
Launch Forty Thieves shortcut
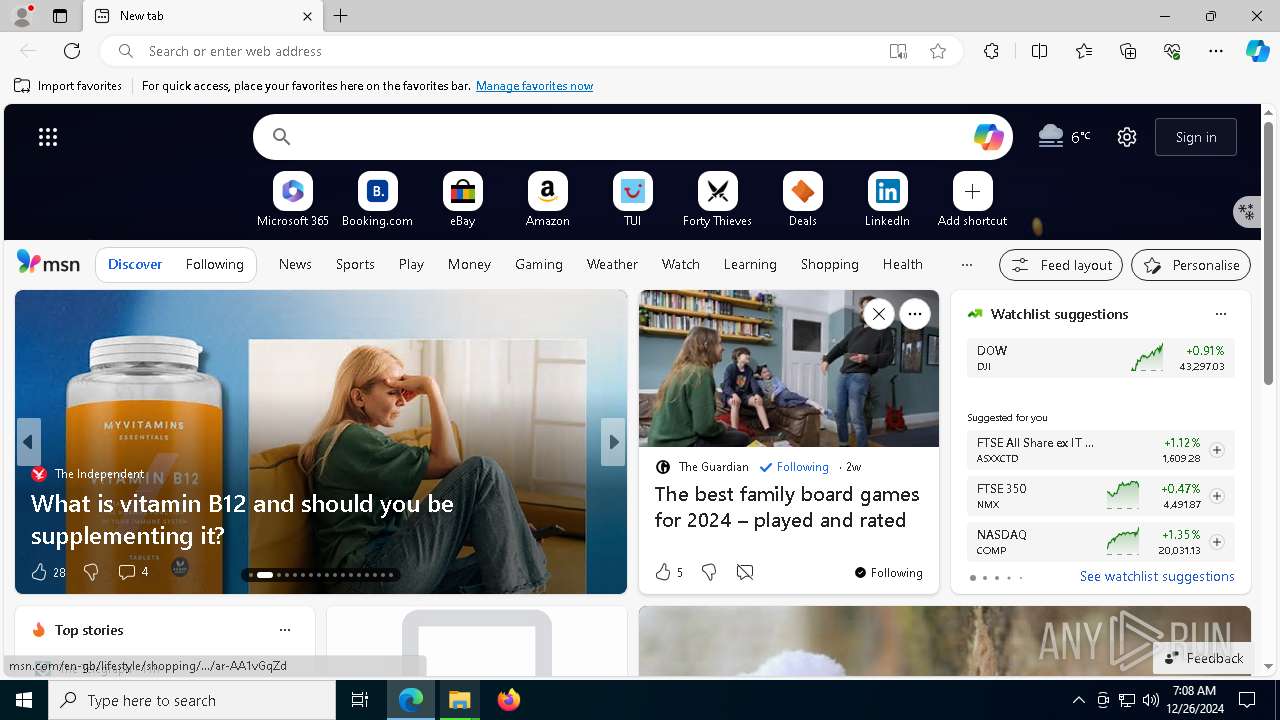(x=717, y=200)
